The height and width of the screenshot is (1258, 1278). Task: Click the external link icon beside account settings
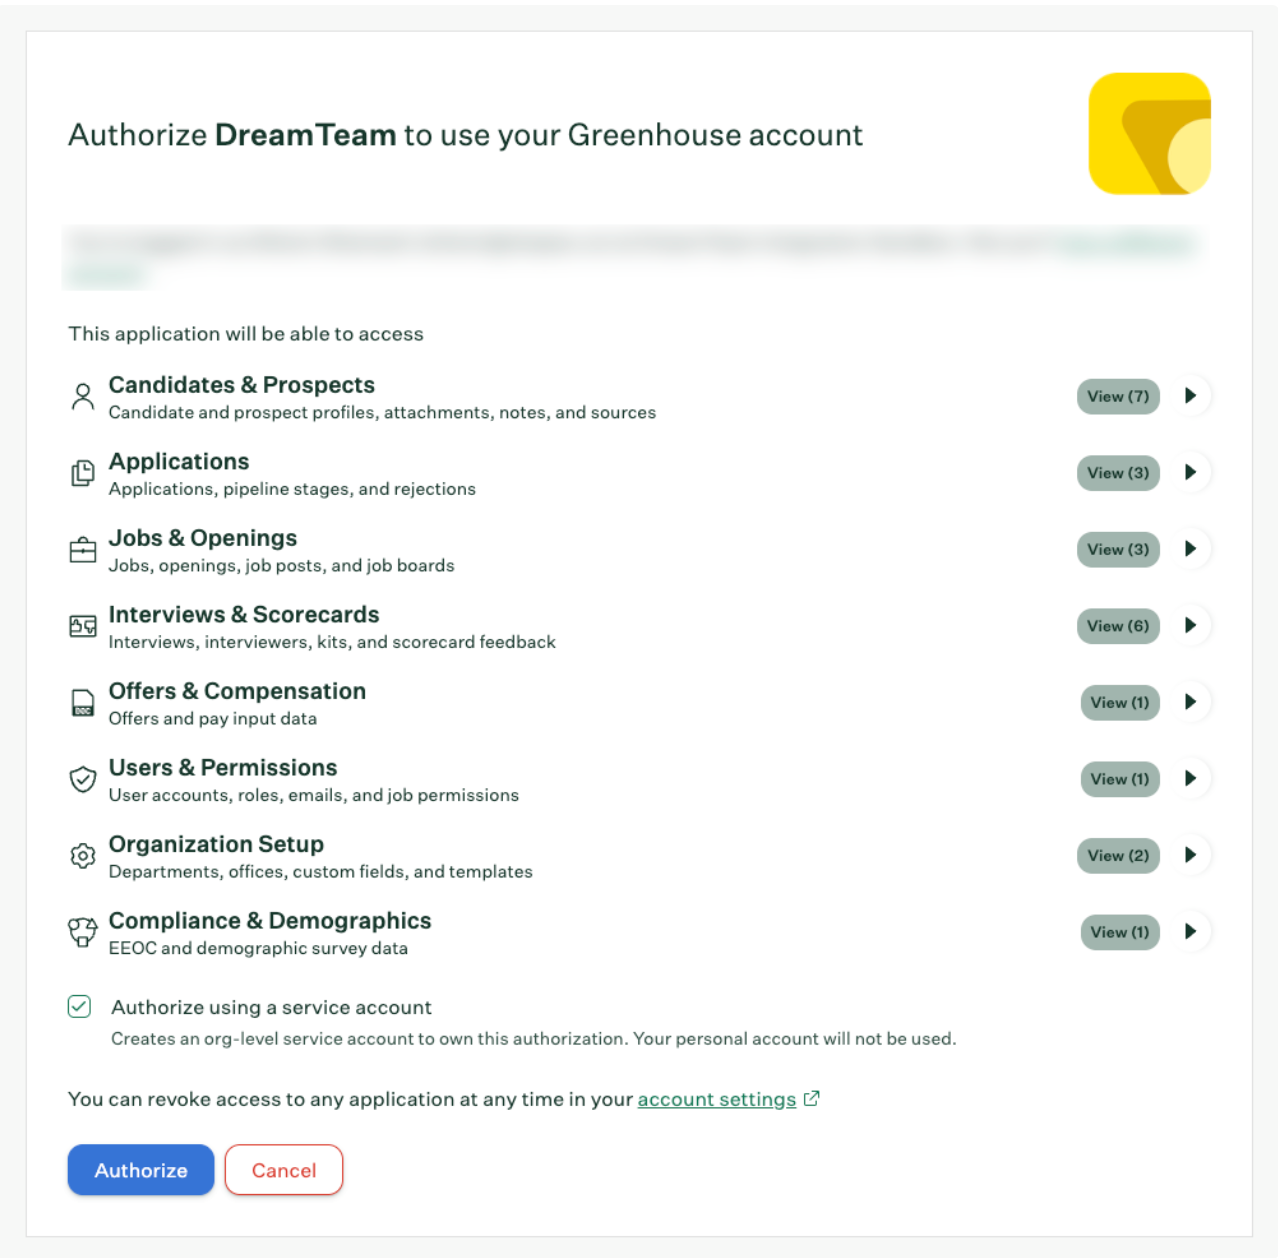[812, 1098]
